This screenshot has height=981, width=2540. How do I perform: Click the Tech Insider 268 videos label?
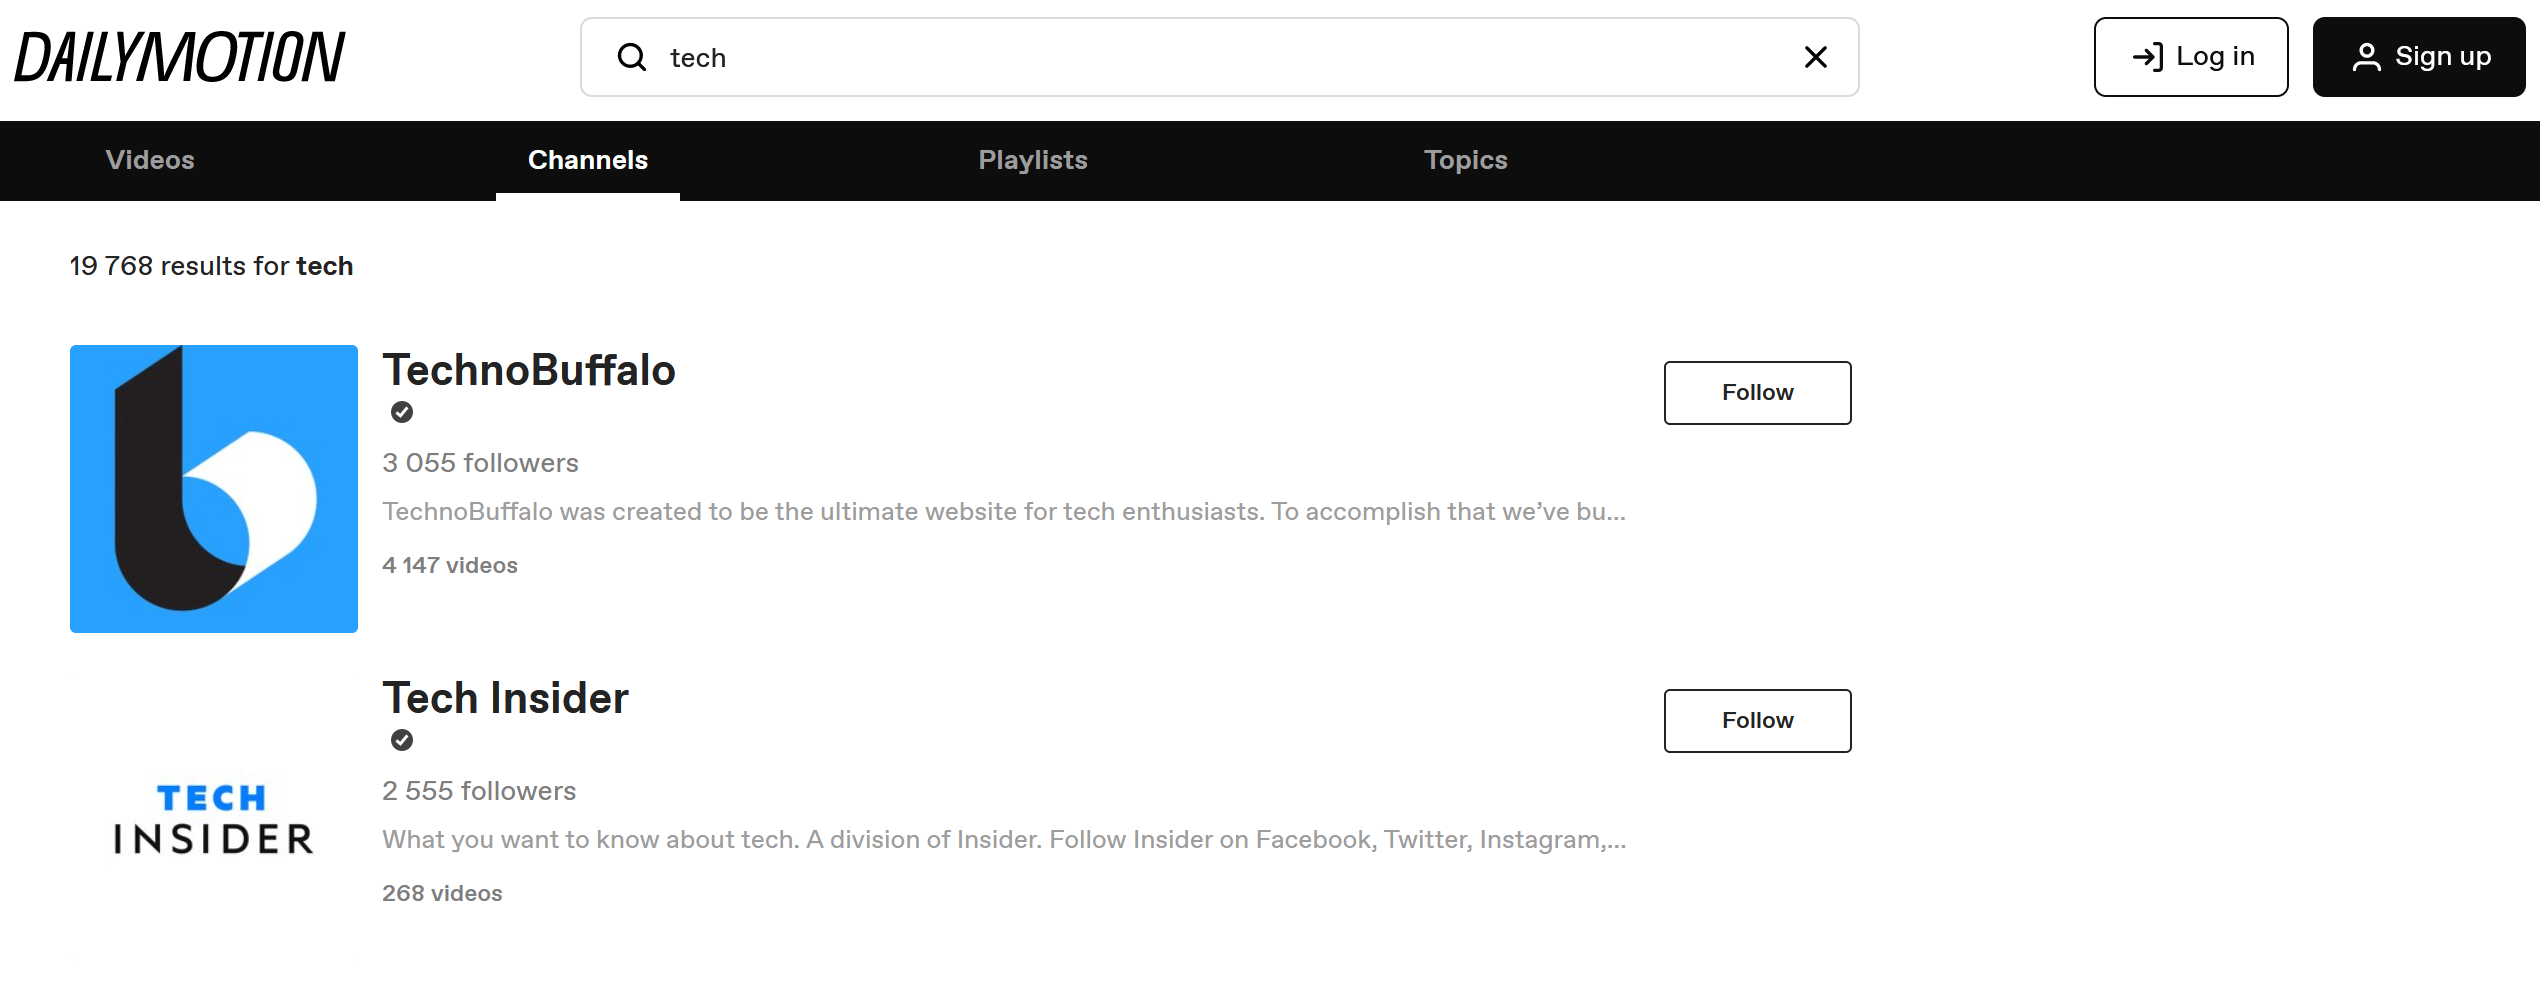click(x=442, y=893)
